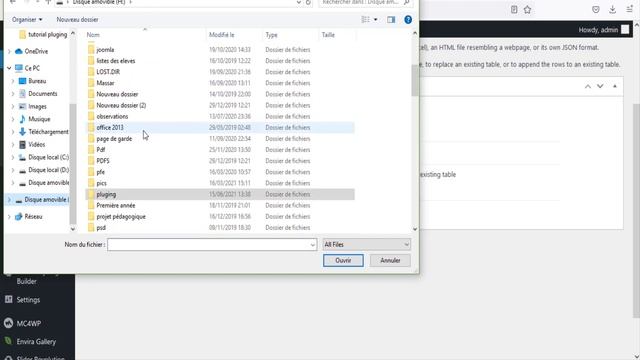
Task: Select Disque local (C:) drive
Action: [x=49, y=157]
